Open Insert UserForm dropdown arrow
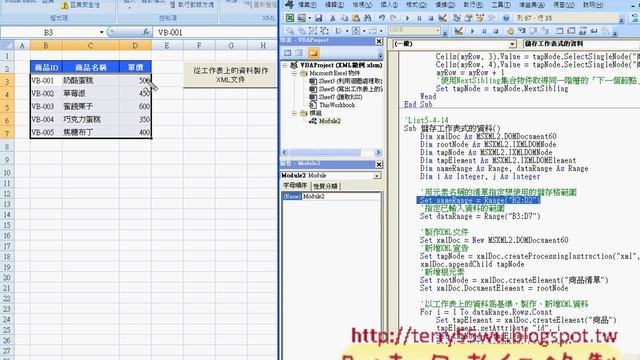The height and width of the screenshot is (360, 640). [x=310, y=18]
